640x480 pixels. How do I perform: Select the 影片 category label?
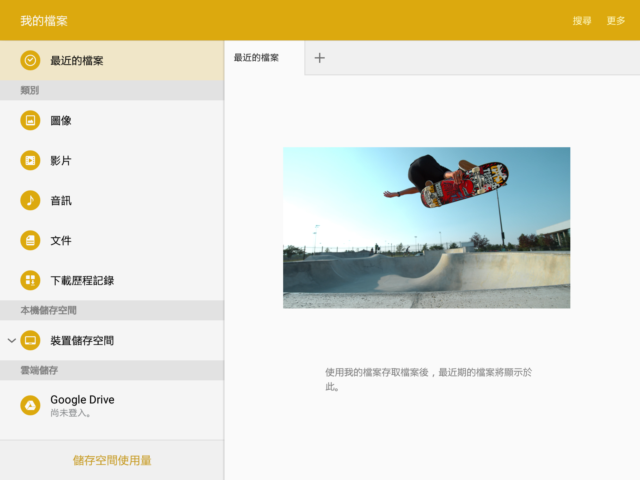pos(61,160)
